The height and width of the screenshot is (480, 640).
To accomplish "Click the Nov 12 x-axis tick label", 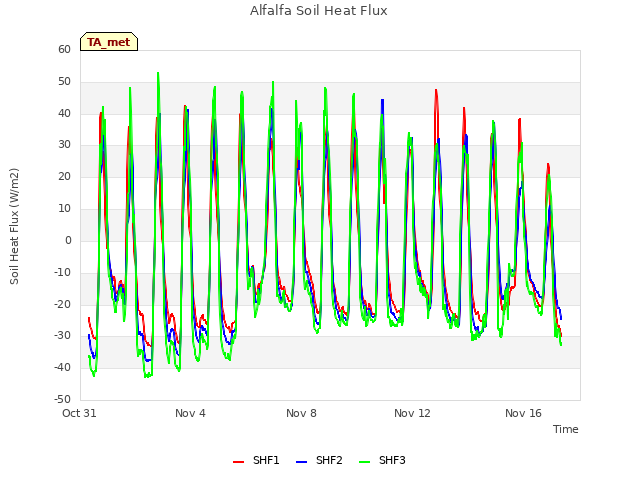I will click(412, 413).
